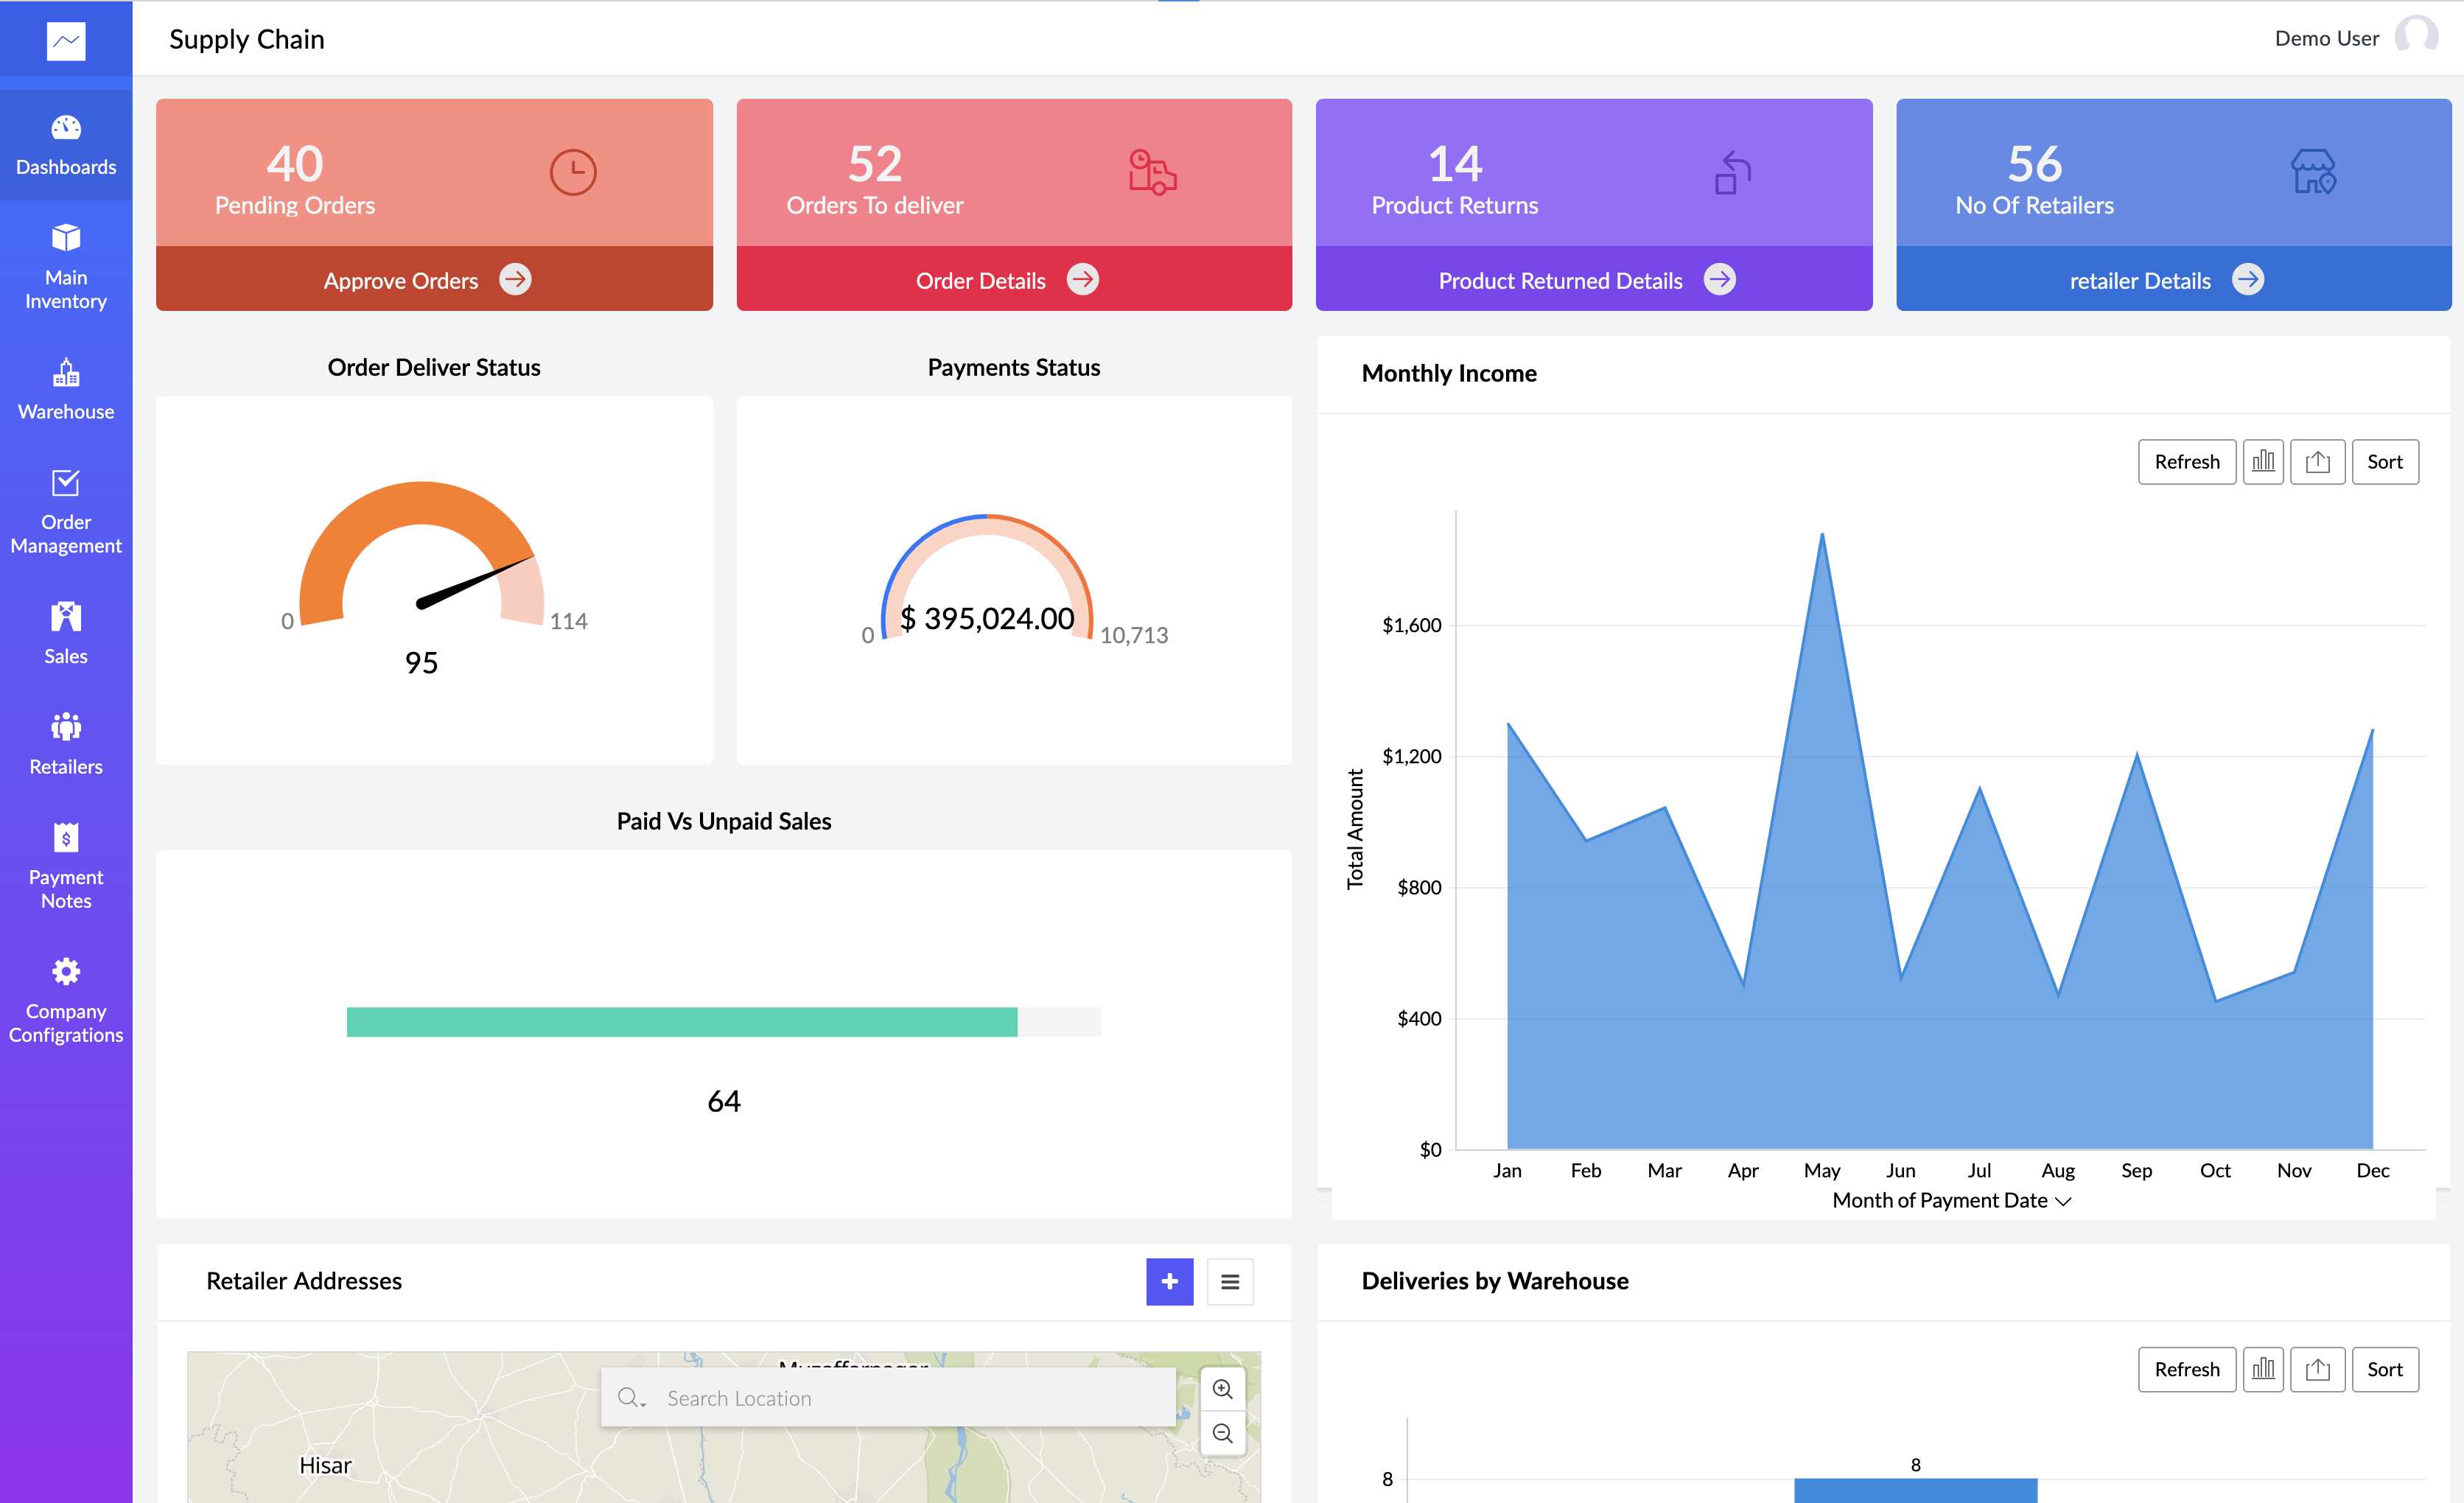Open Main Inventory box icon
The image size is (2464, 1503).
pos(66,238)
